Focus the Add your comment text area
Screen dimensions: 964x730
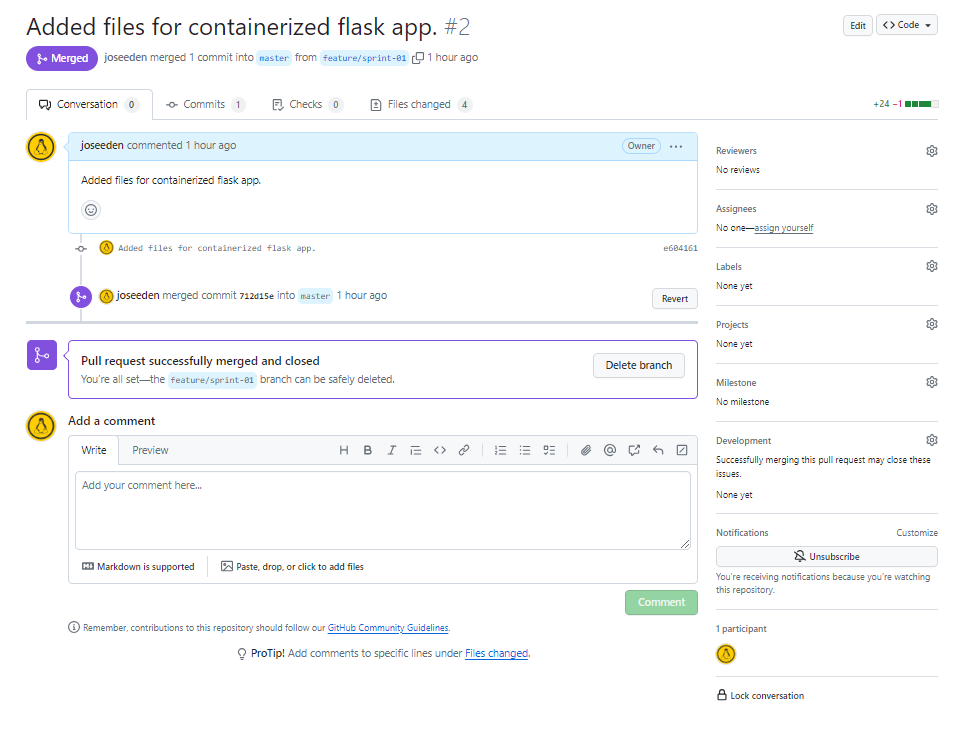382,510
